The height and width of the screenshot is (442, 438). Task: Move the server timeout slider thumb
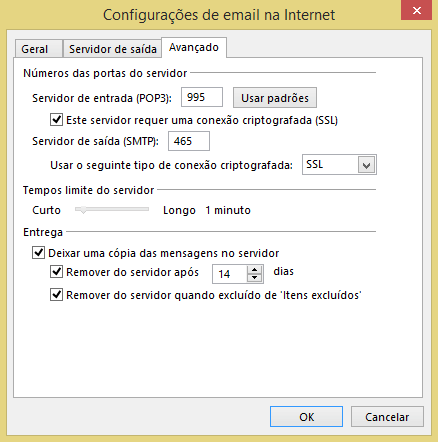(x=83, y=210)
